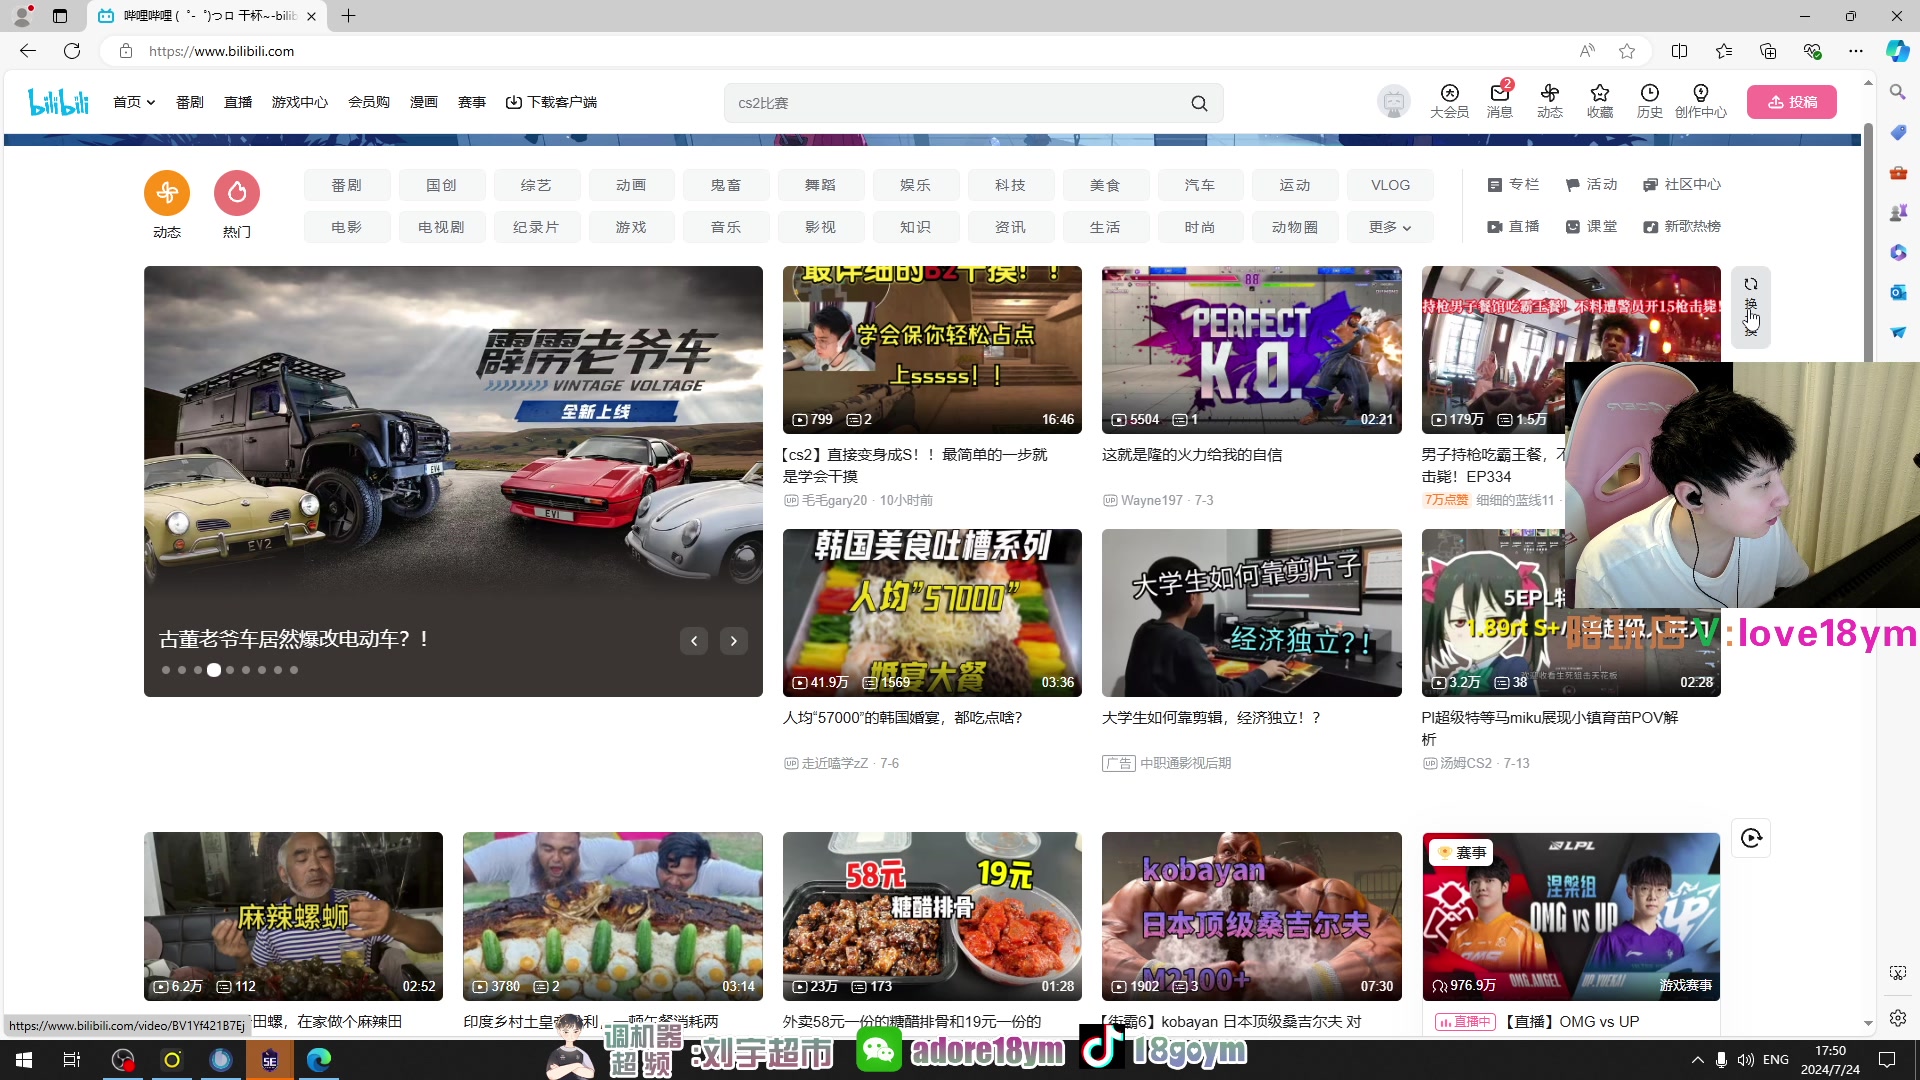The image size is (1920, 1080).
Task: Open the 番剧 header menu
Action: (x=189, y=102)
